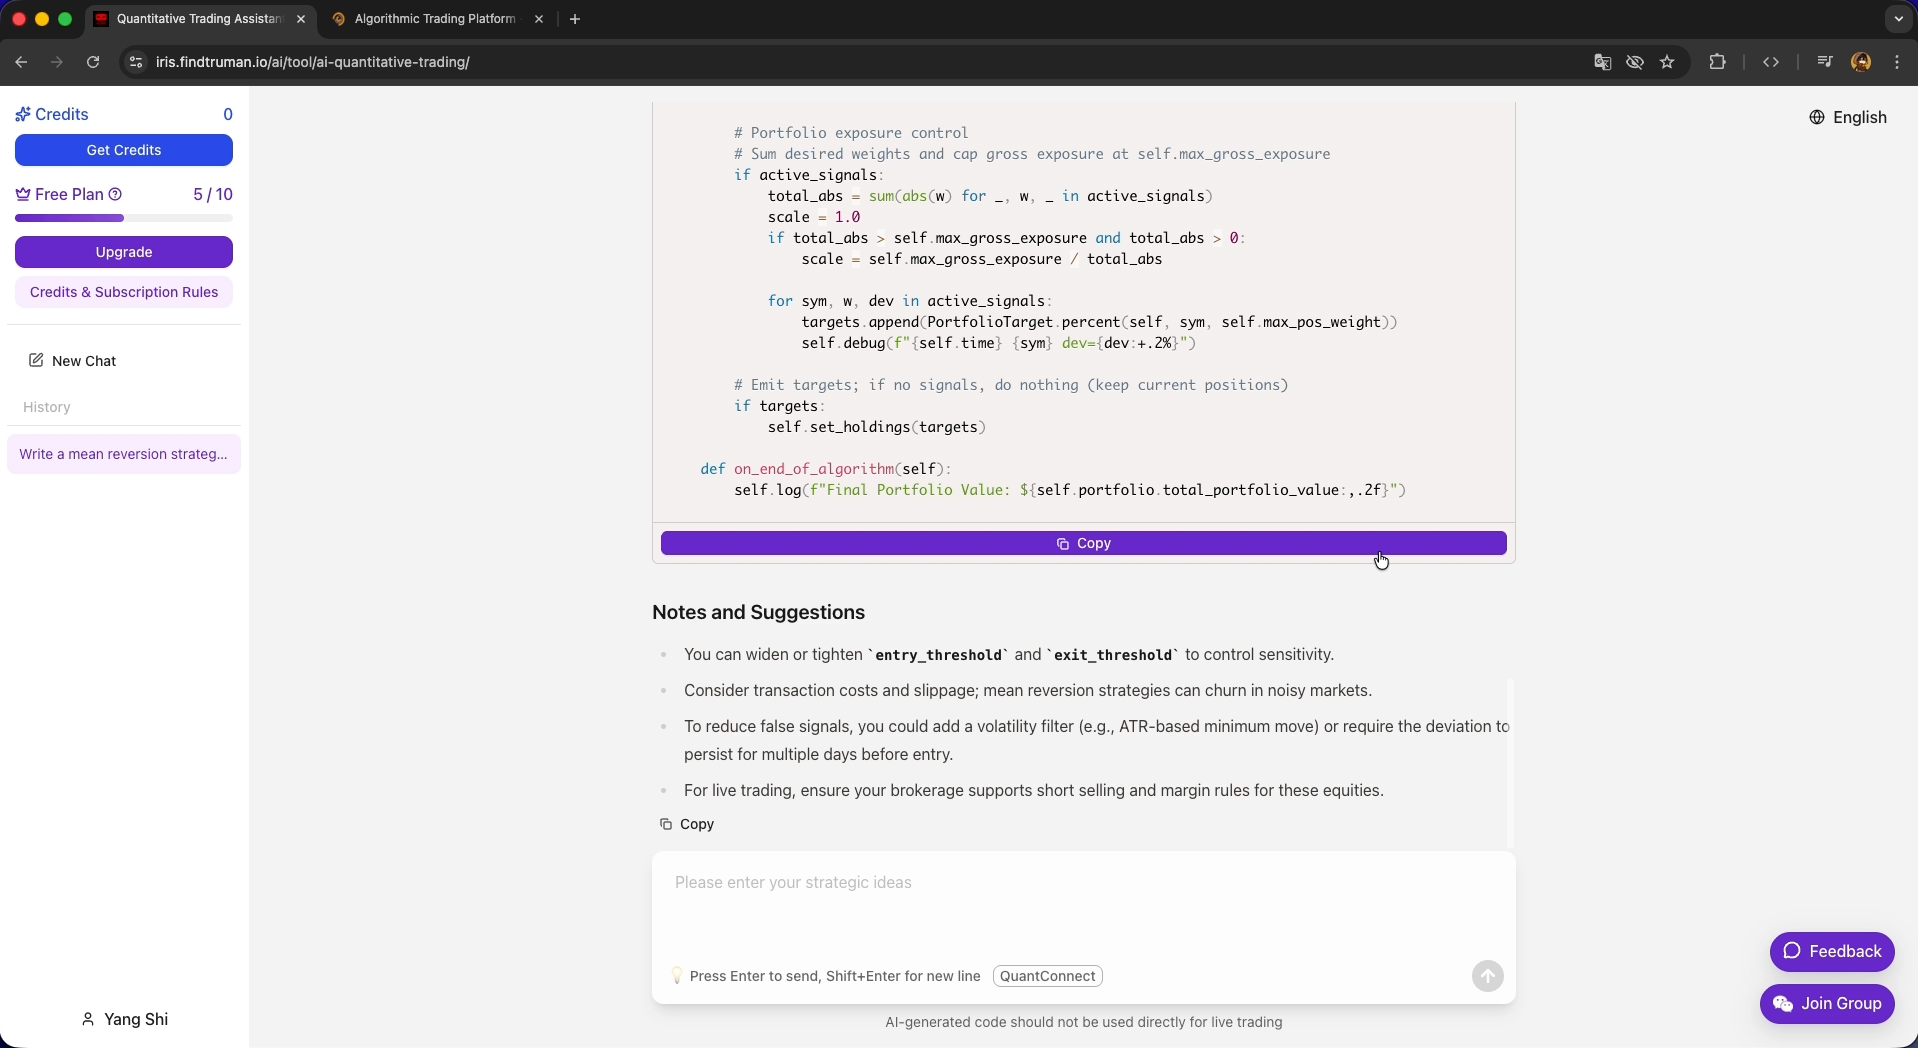Open Credits & Subscription Rules
Image resolution: width=1918 pixels, height=1048 pixels.
pyautogui.click(x=124, y=292)
